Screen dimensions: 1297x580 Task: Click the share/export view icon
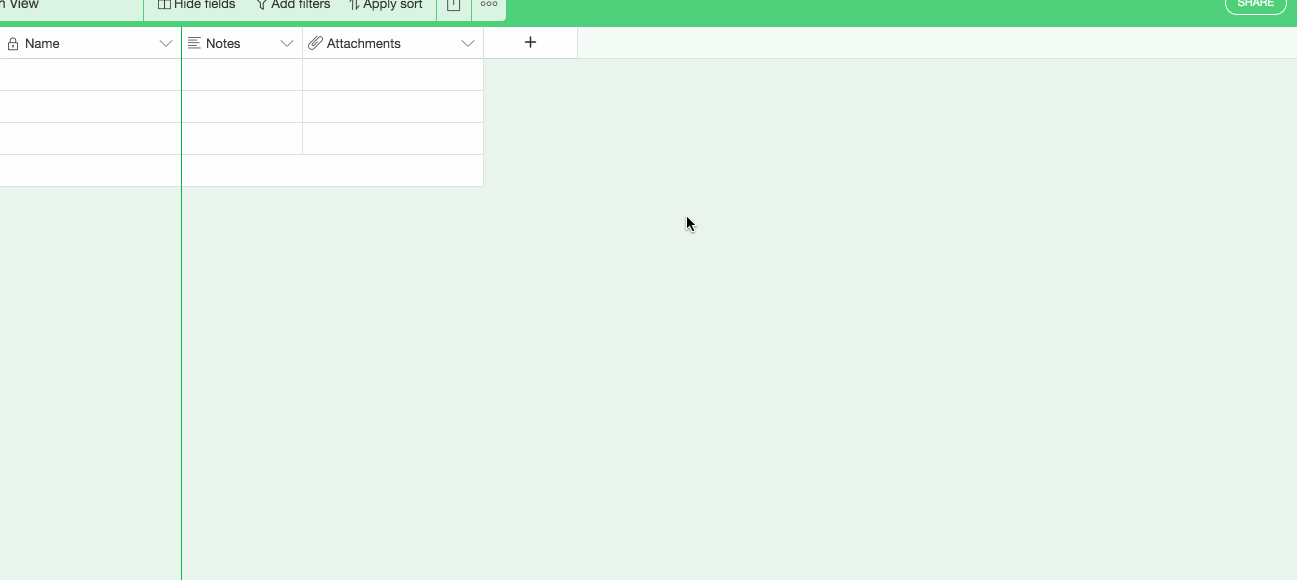pos(453,5)
